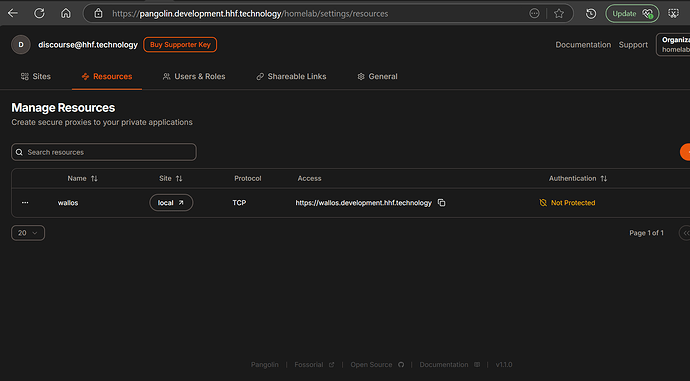Image resolution: width=690 pixels, height=381 pixels.
Task: Focus the Search resources field
Action: tap(104, 152)
